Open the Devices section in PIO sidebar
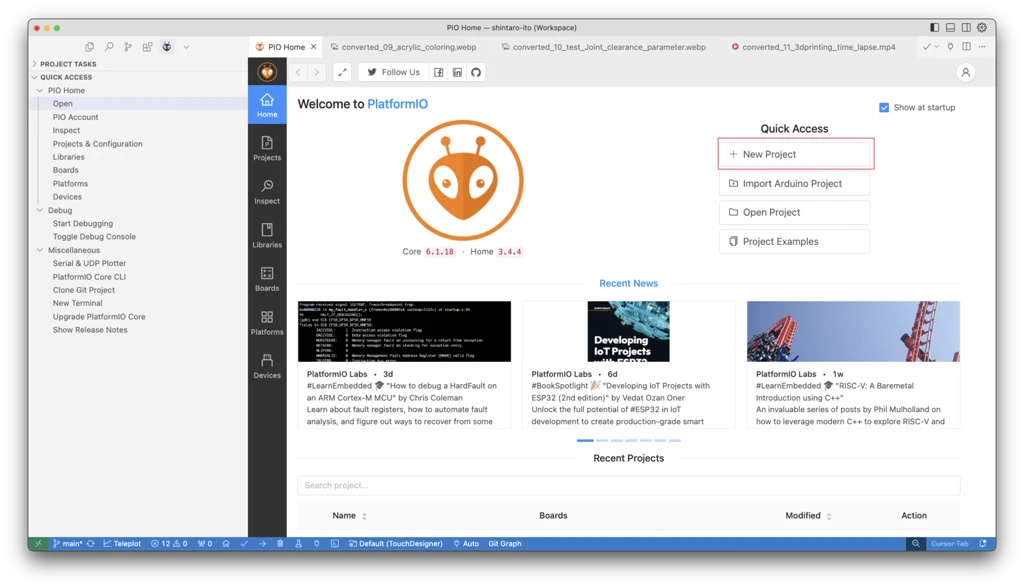The width and height of the screenshot is (1024, 588). [267, 366]
